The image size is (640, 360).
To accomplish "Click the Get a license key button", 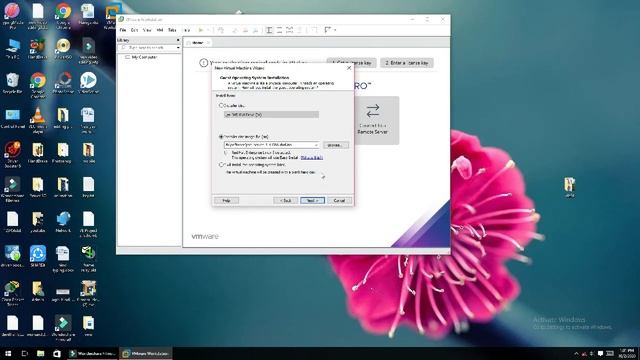I will click(x=351, y=63).
